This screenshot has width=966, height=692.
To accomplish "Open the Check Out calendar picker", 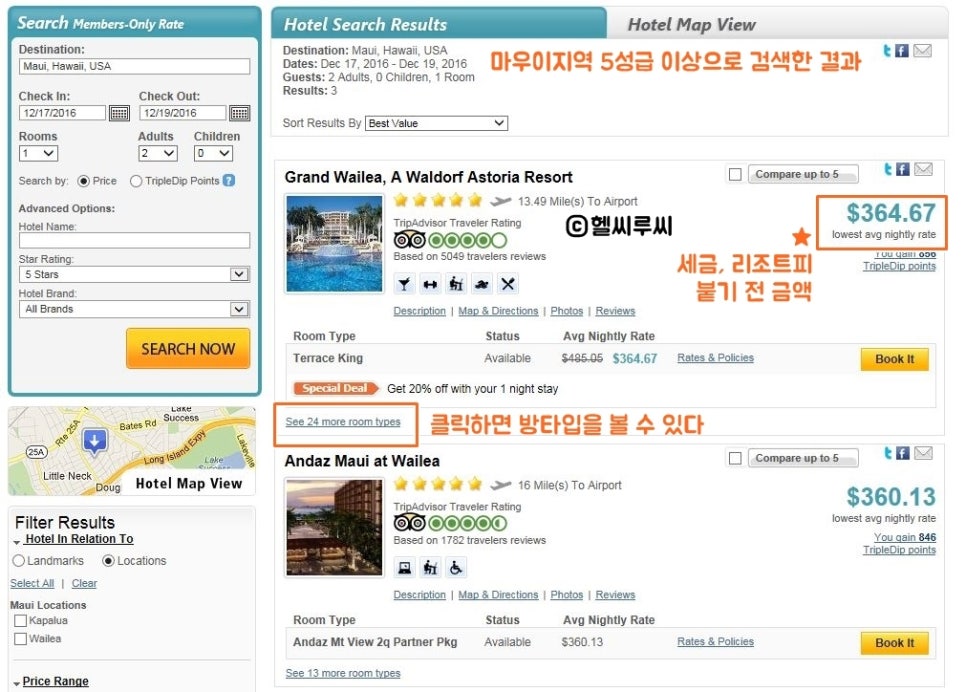I will [x=240, y=113].
